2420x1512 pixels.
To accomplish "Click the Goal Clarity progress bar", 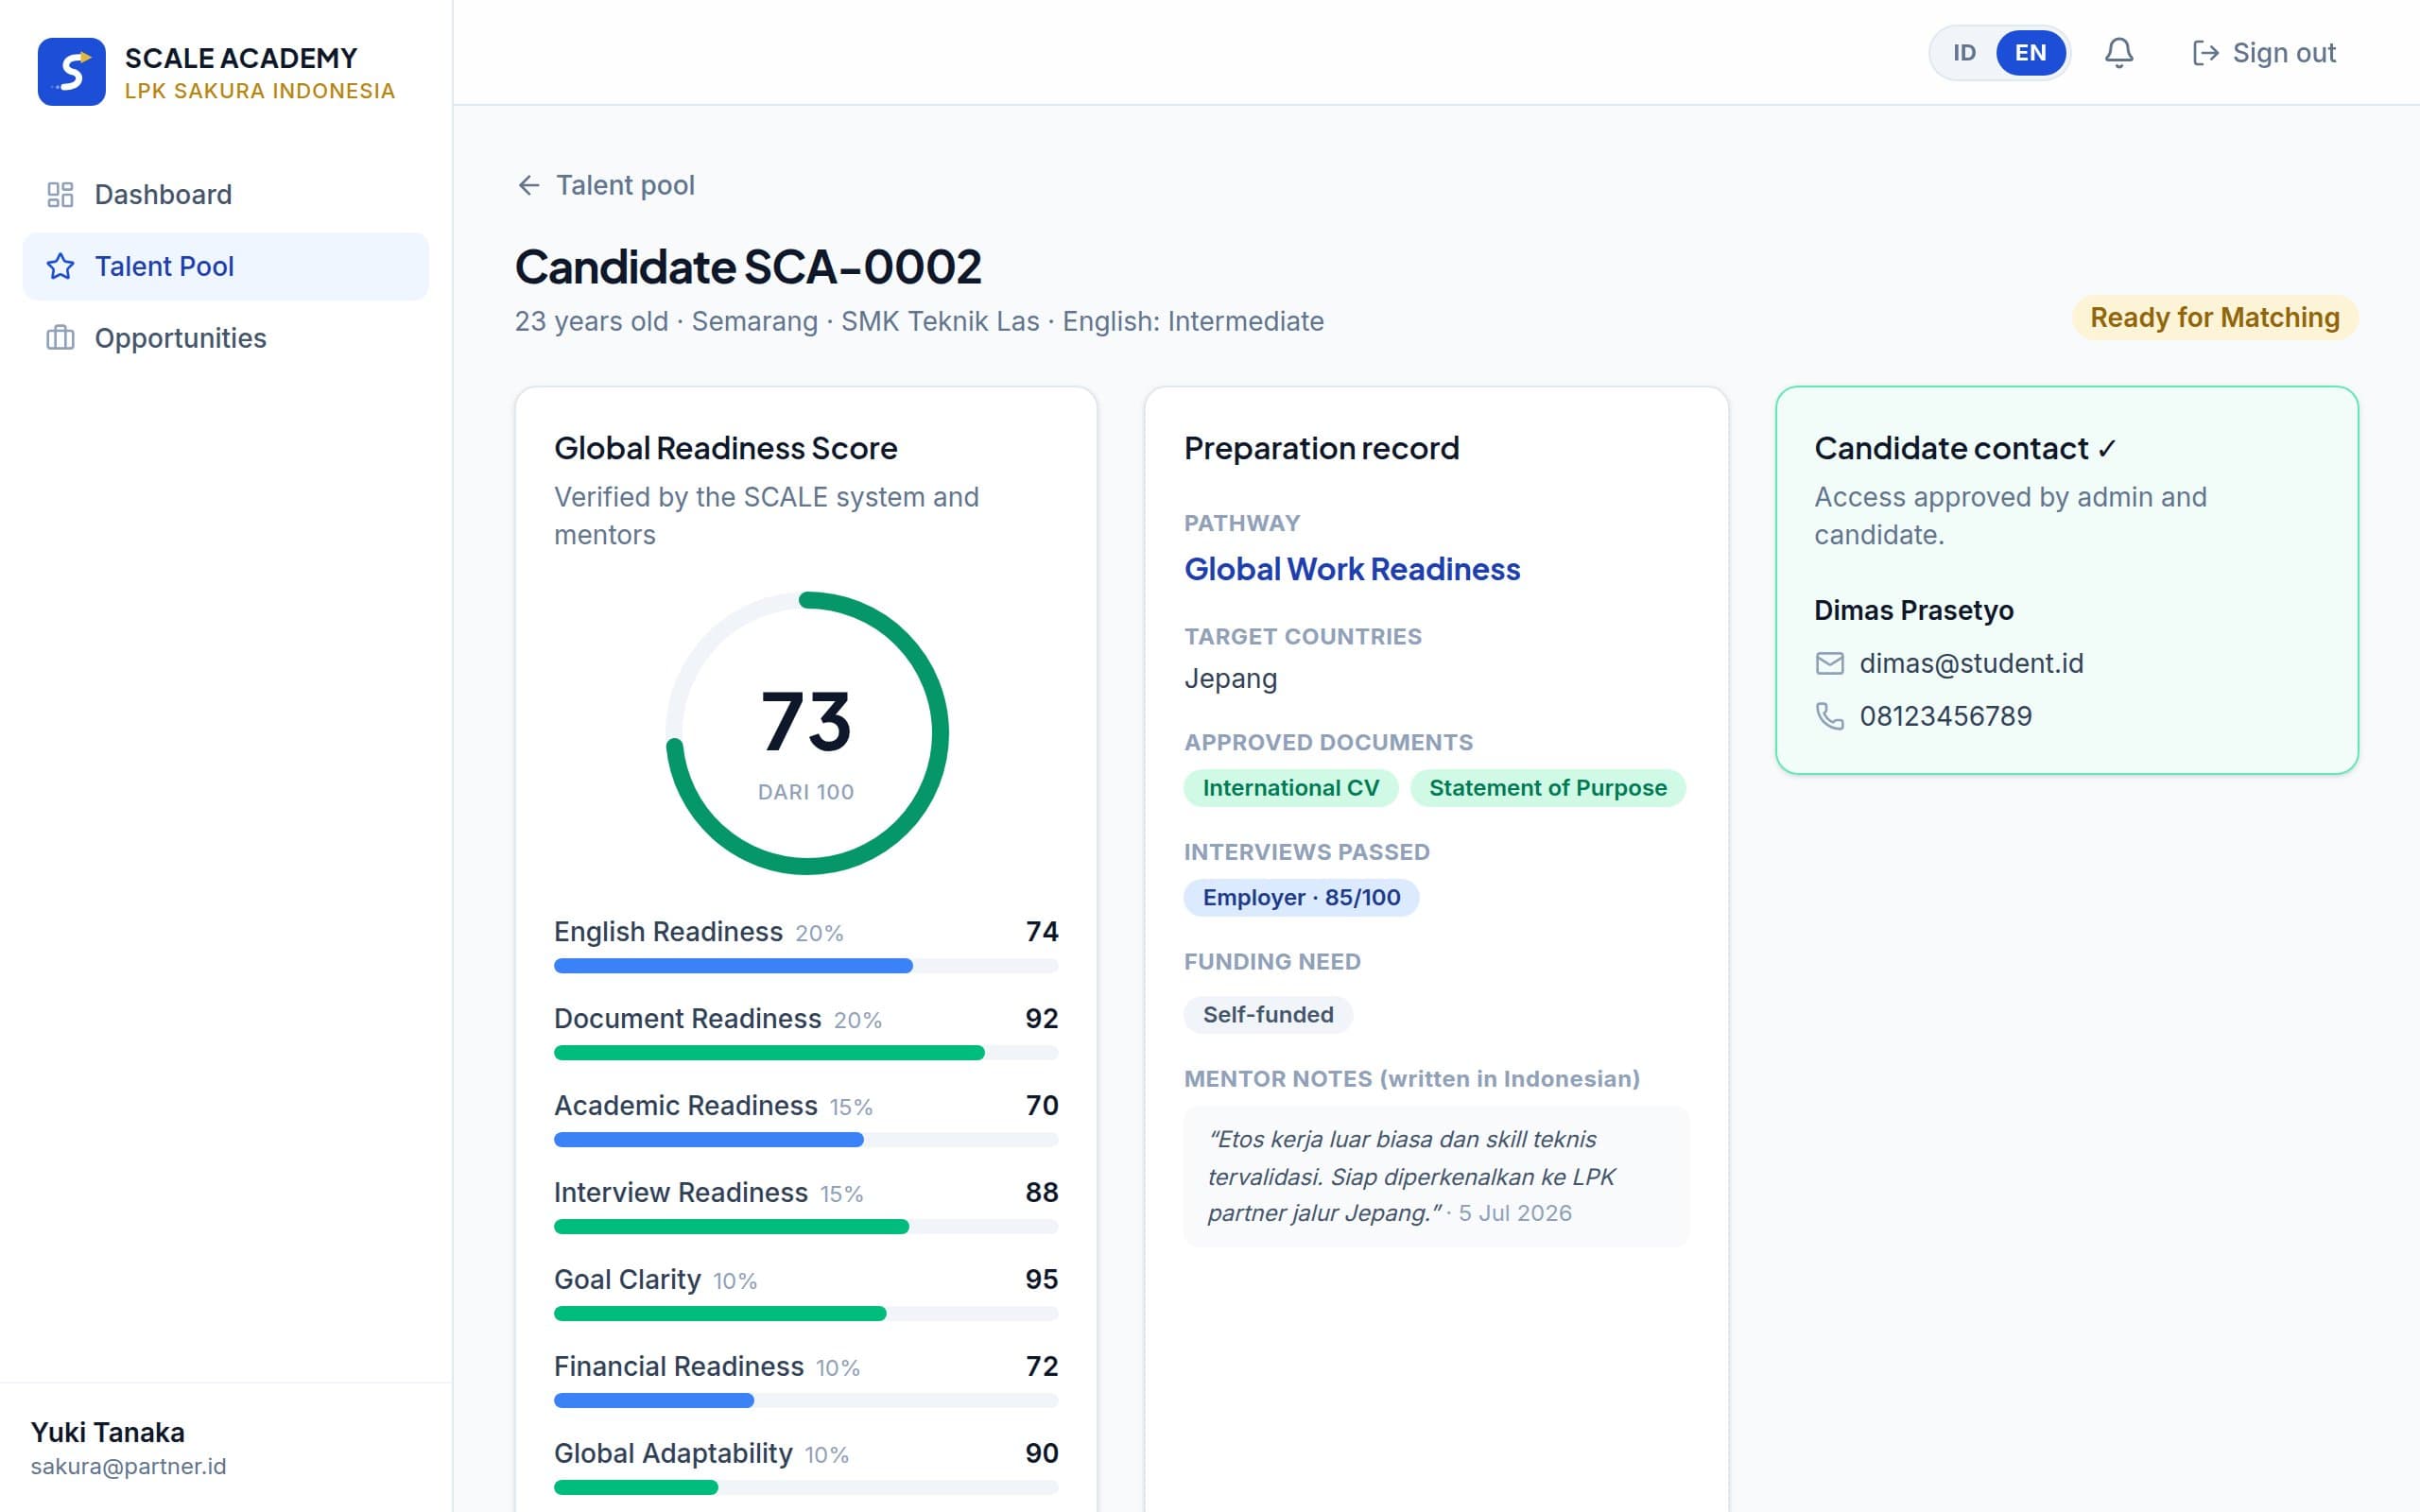I will coord(806,1314).
